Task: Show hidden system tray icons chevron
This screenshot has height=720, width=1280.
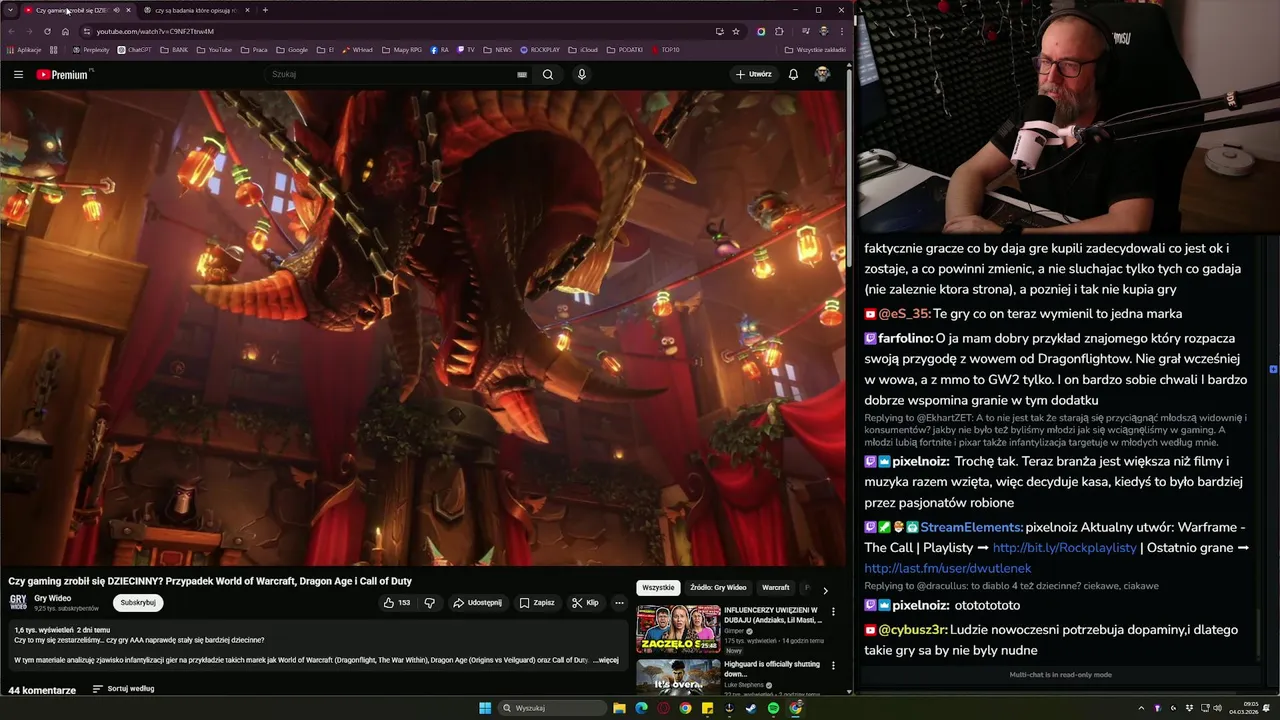Action: point(1141,708)
